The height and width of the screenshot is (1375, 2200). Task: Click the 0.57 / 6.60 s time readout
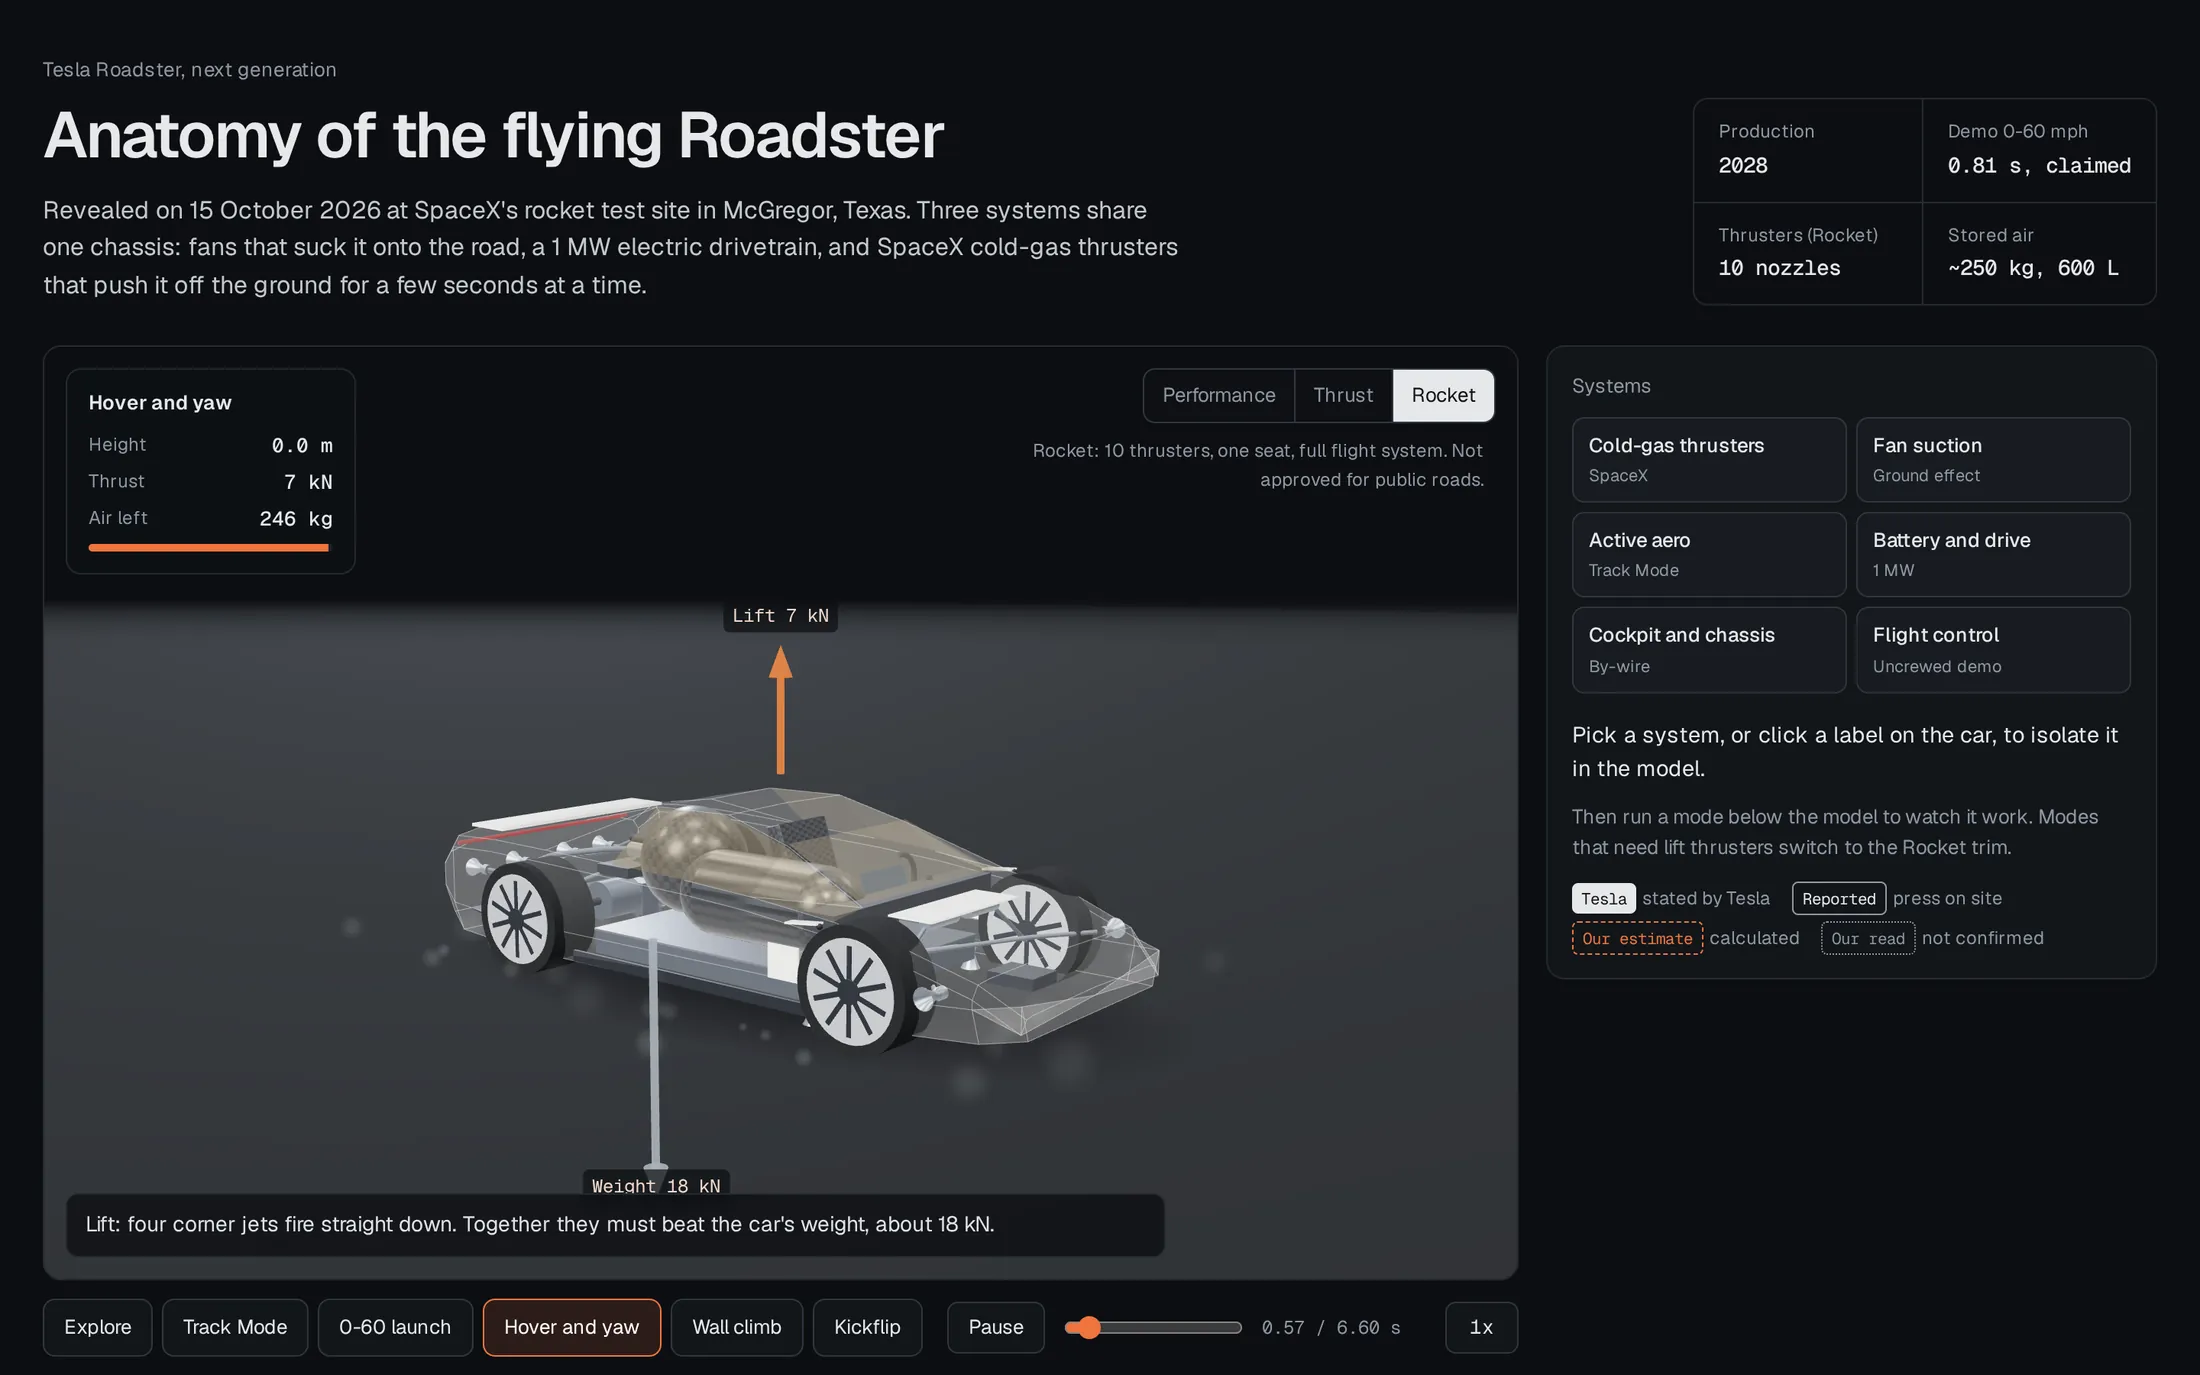click(1331, 1327)
